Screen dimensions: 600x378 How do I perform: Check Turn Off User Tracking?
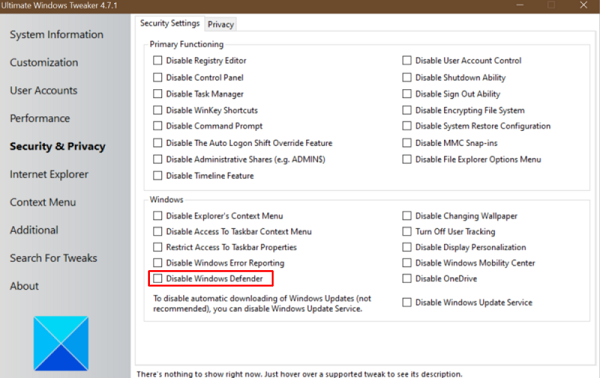click(x=407, y=231)
